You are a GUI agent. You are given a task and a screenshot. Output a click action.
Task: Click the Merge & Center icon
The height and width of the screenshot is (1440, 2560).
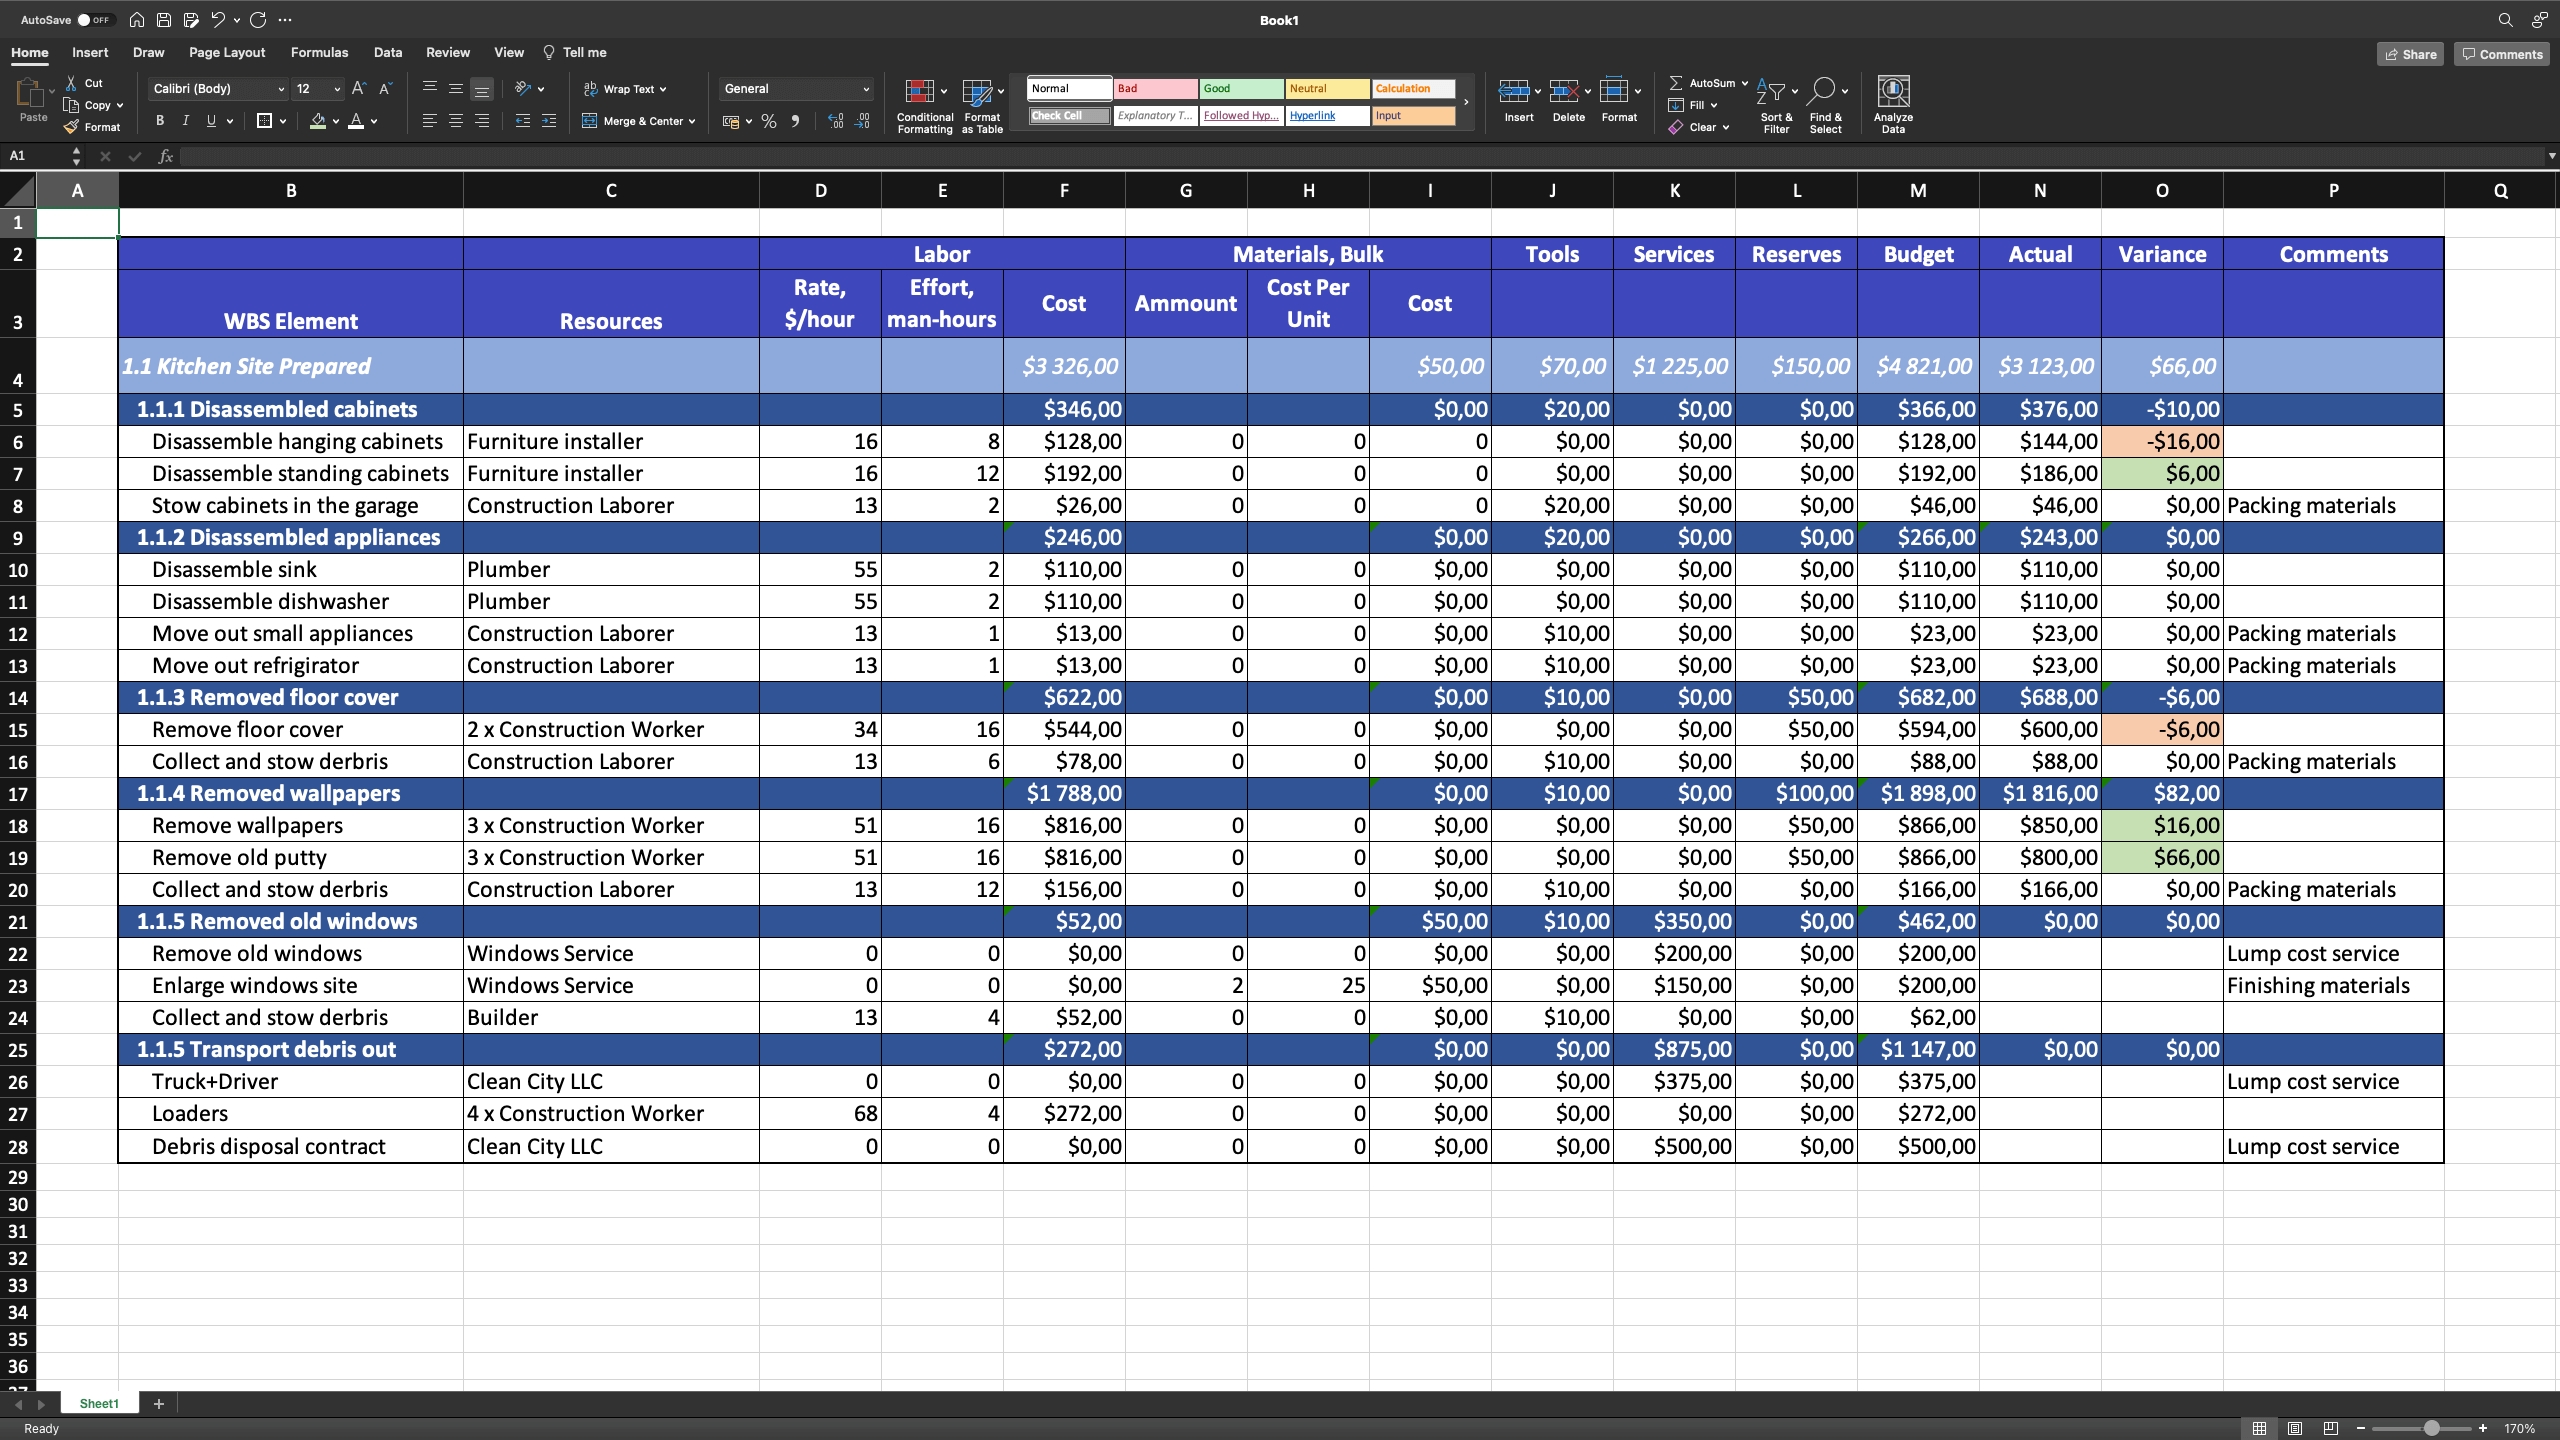(x=589, y=121)
